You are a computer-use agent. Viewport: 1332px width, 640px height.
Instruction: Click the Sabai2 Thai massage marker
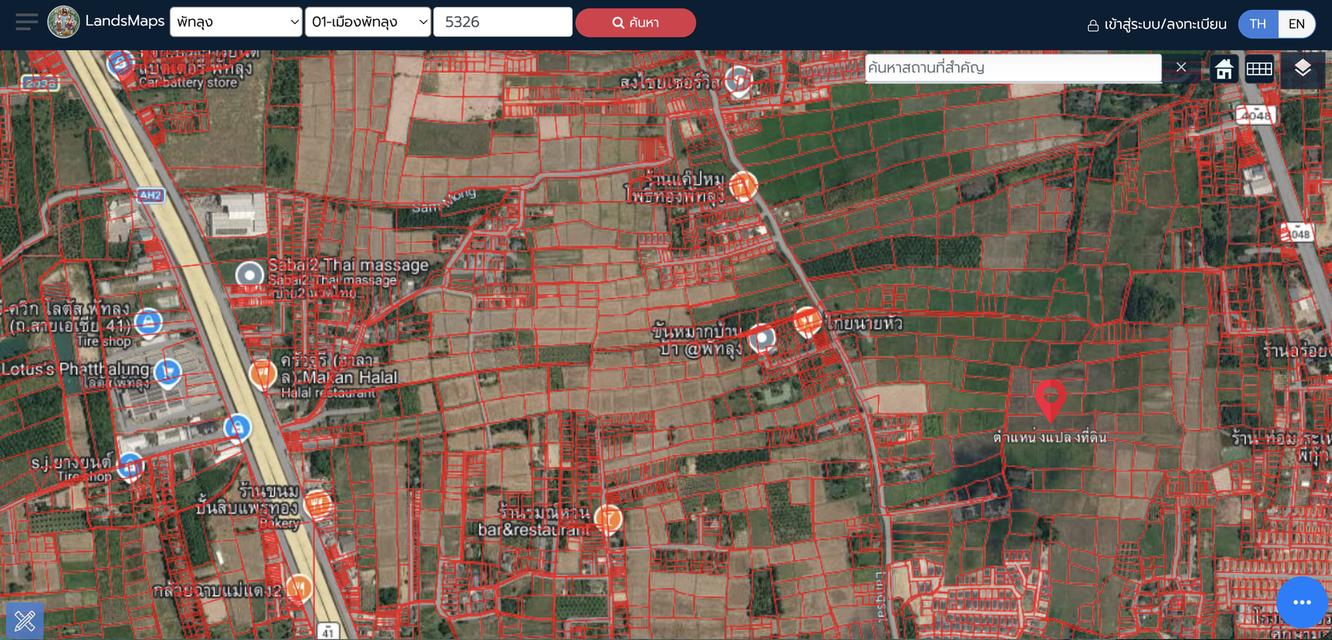point(249,274)
